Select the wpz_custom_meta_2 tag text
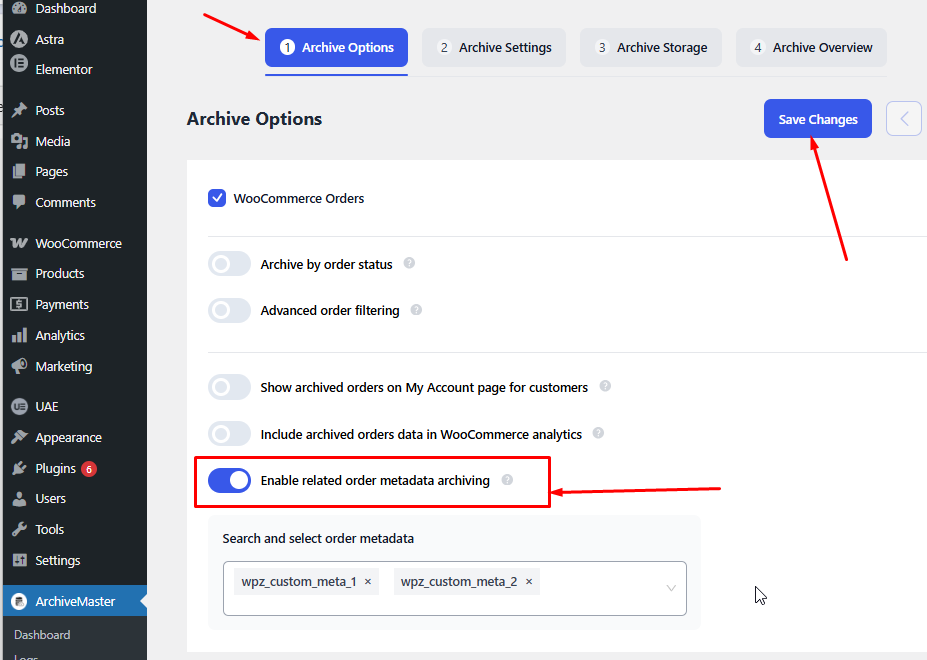 (x=459, y=582)
